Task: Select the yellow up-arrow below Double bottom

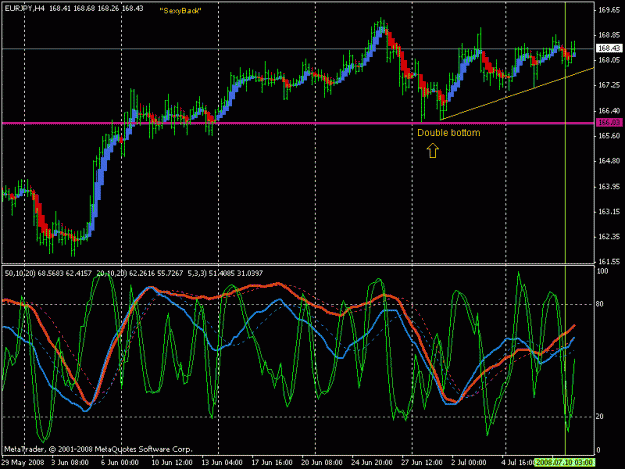Action: point(432,151)
